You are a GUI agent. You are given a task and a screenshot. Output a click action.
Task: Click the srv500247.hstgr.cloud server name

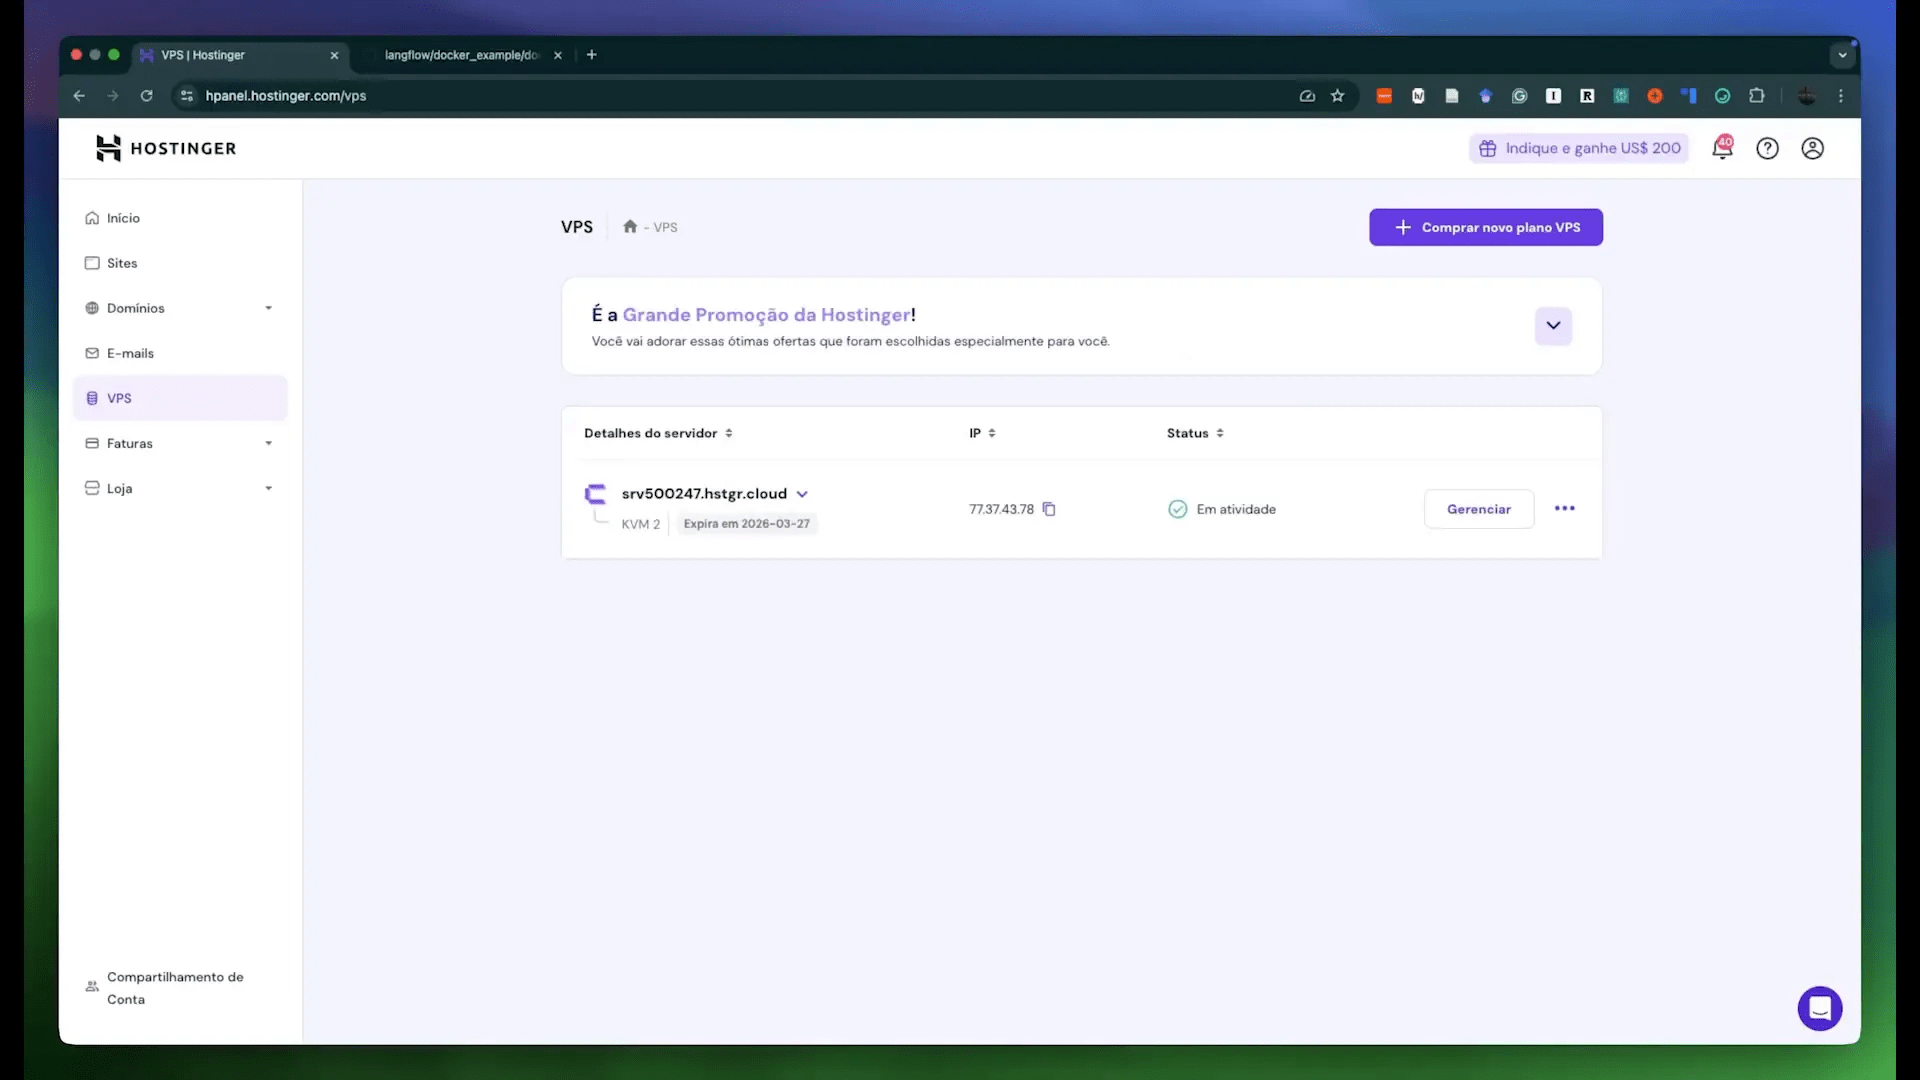(704, 494)
